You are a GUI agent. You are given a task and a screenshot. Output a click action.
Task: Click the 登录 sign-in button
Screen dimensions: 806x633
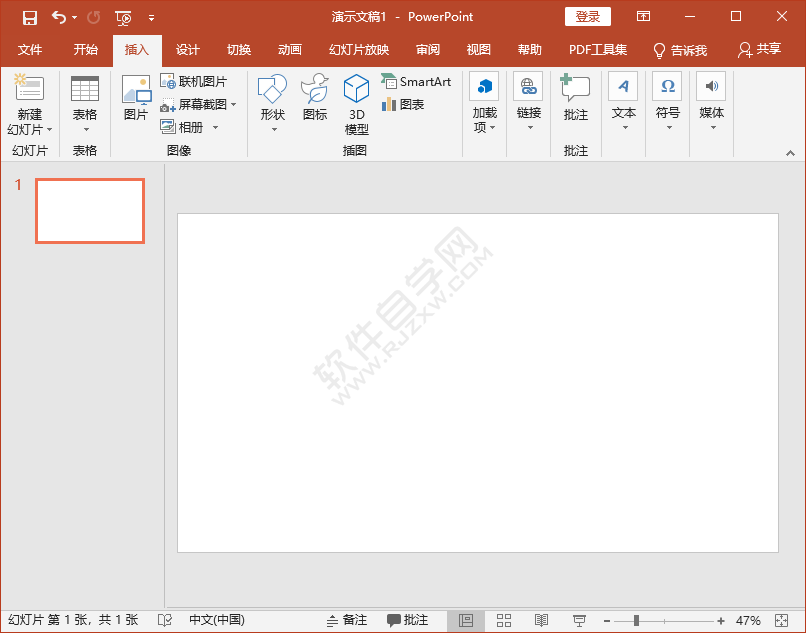[x=587, y=16]
